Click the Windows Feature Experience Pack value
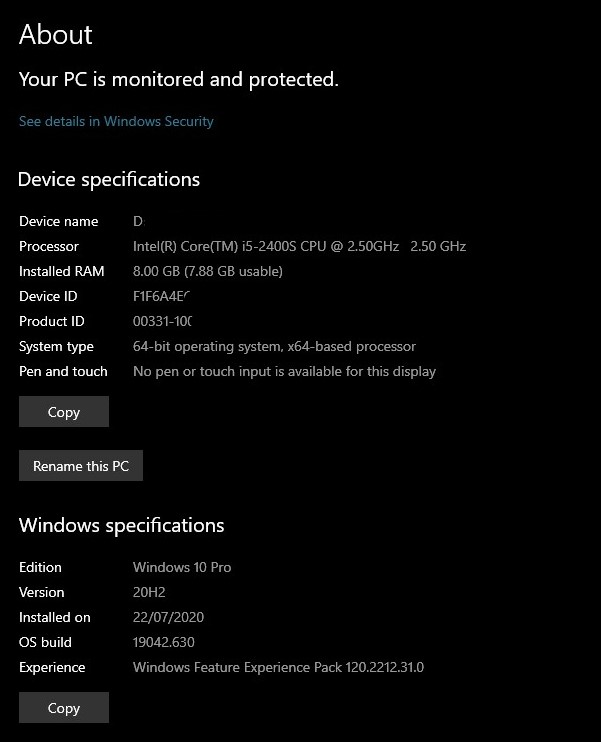Viewport: 601px width, 742px height. [278, 667]
